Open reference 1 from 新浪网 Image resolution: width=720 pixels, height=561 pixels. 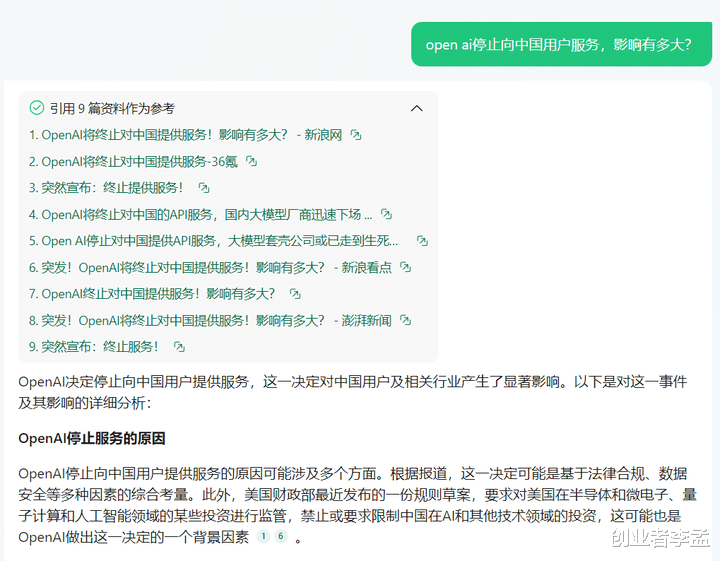[x=186, y=135]
